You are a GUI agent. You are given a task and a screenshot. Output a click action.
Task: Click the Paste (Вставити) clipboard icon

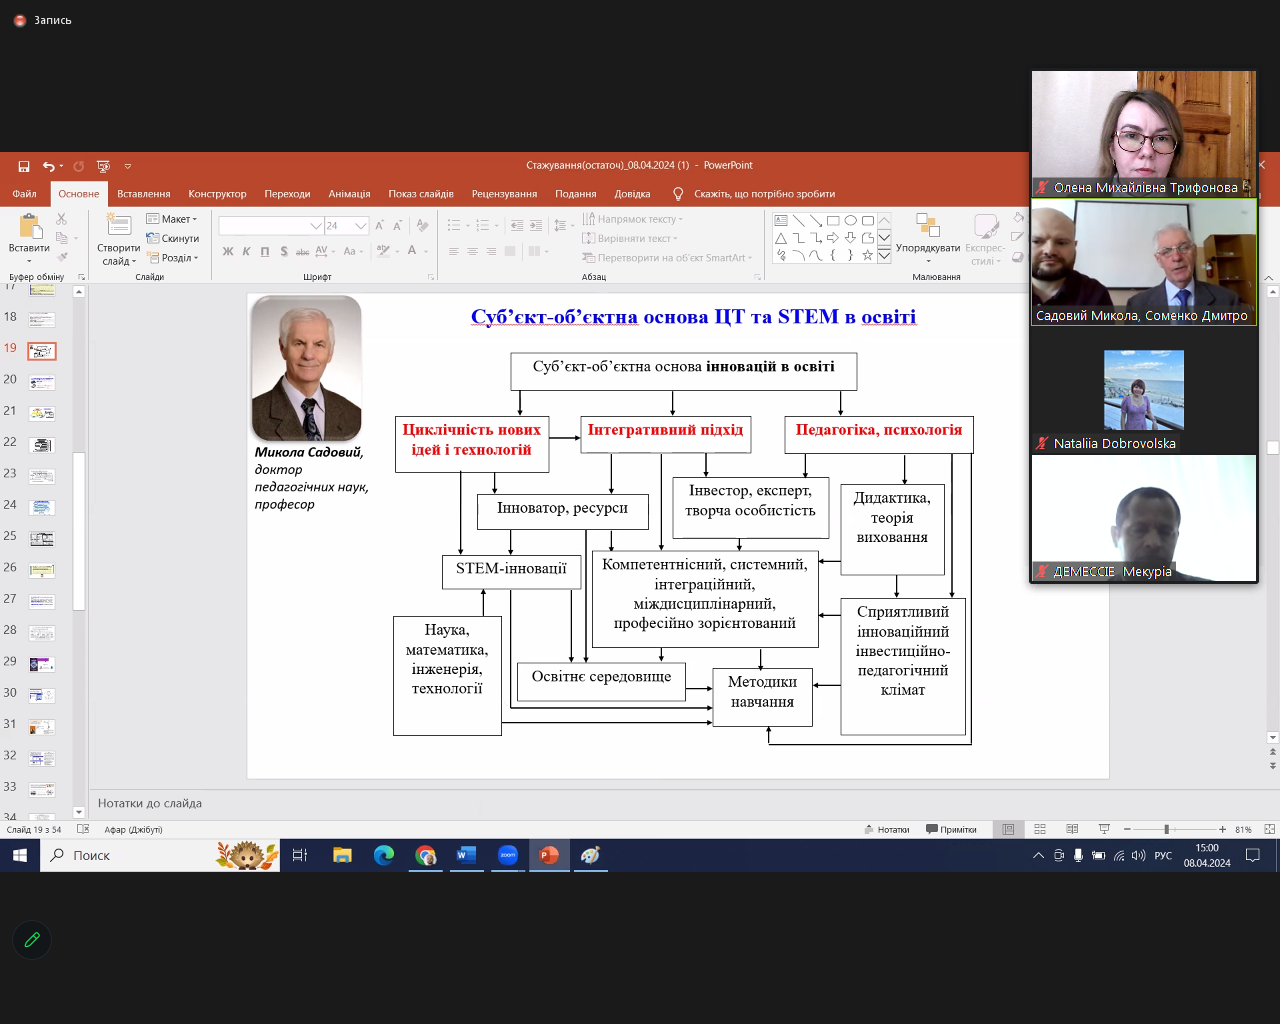click(x=28, y=228)
